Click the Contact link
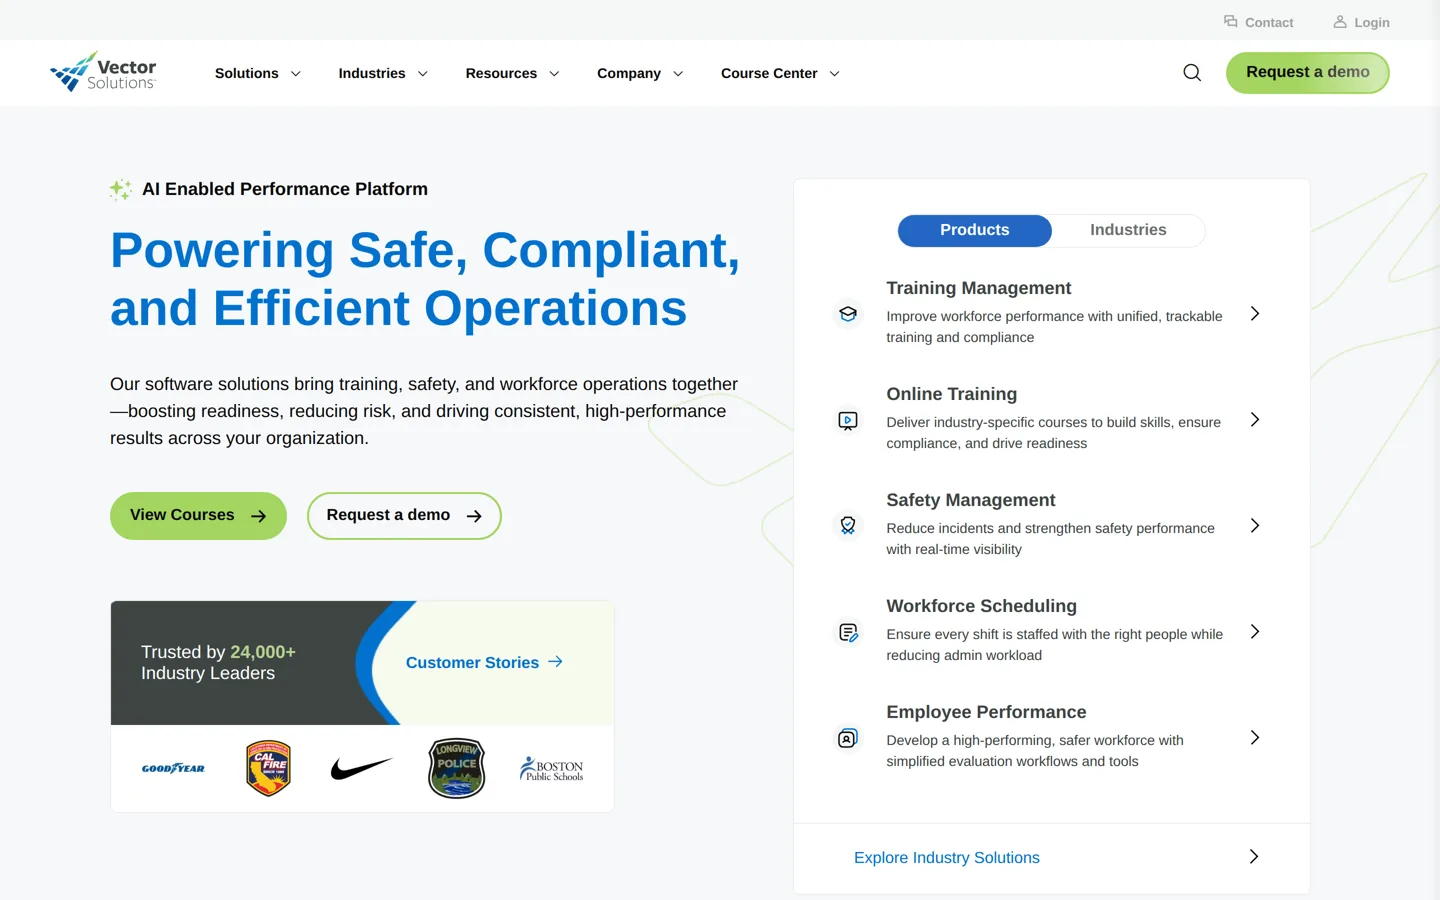The image size is (1440, 900). click(1259, 22)
